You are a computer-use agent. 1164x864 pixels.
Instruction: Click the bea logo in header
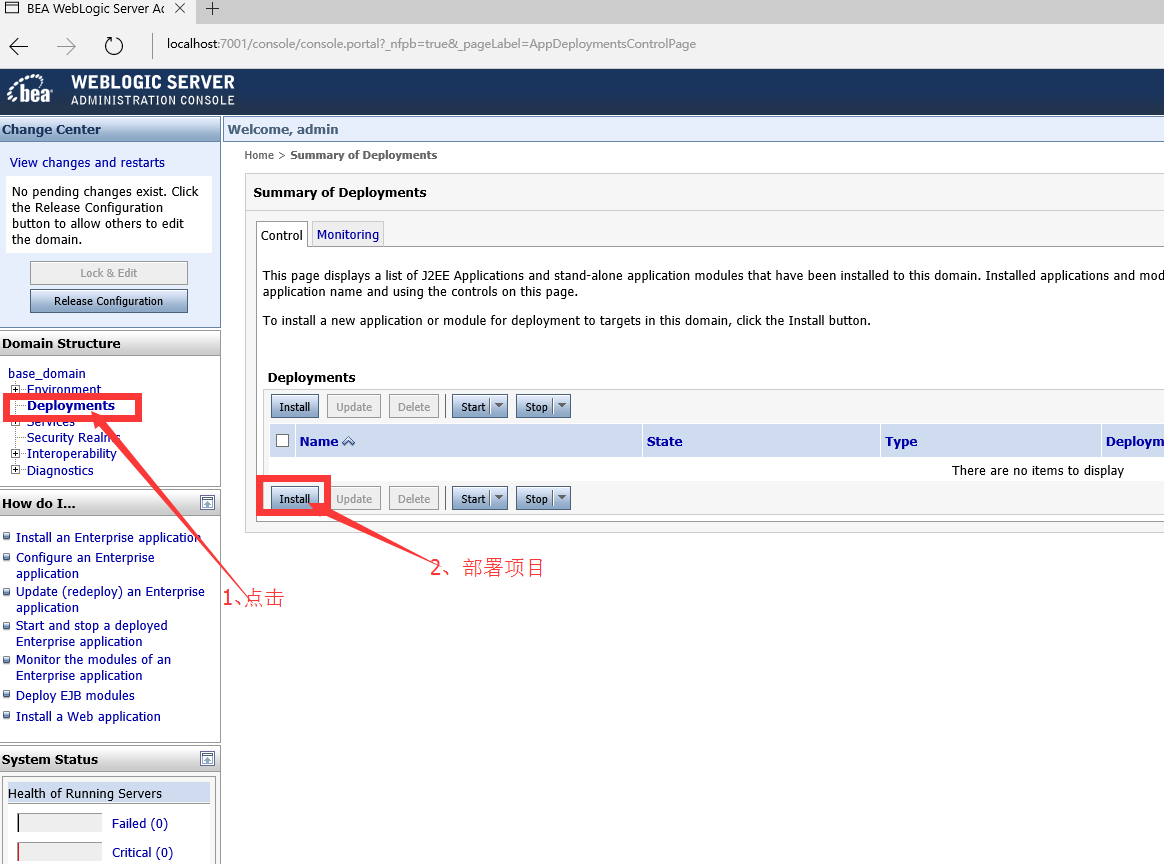pos(30,90)
